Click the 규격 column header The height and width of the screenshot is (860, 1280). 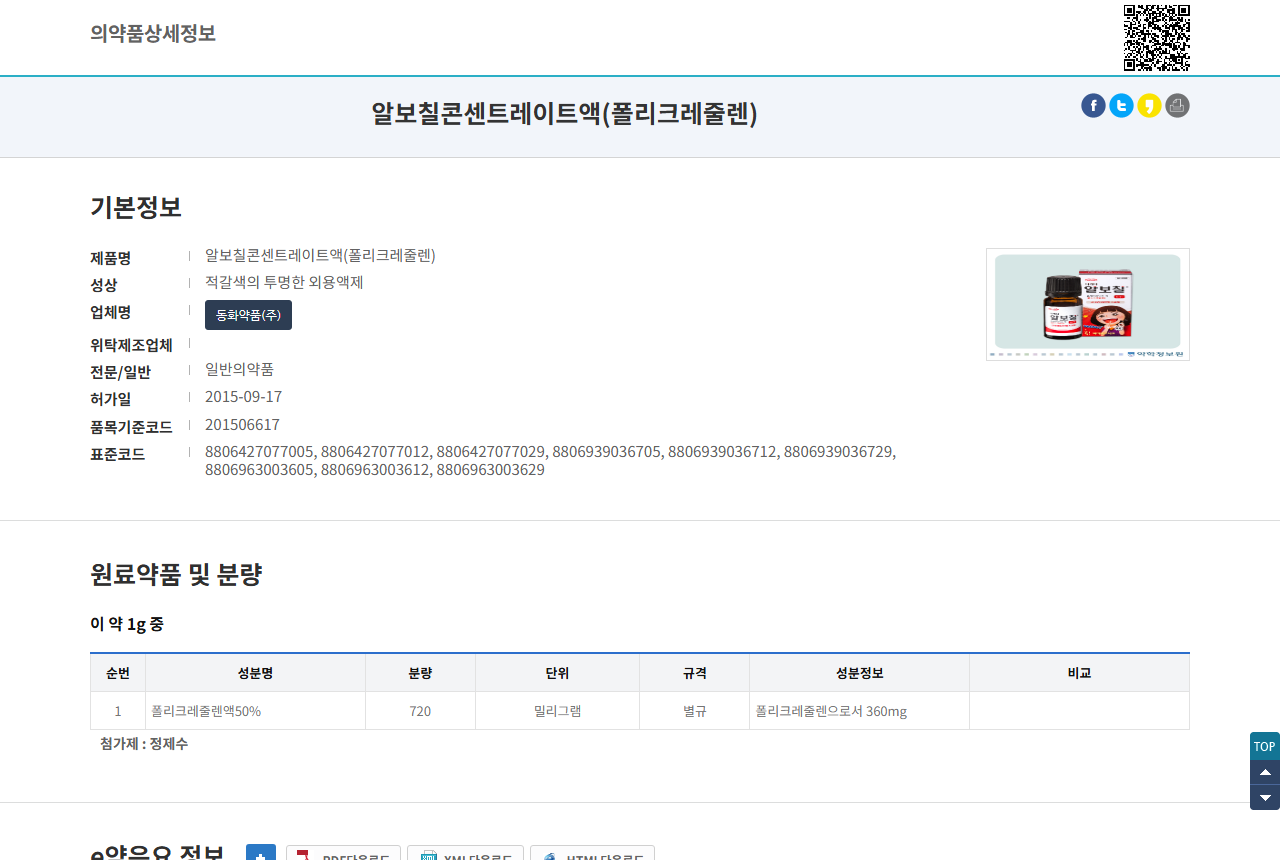click(694, 673)
